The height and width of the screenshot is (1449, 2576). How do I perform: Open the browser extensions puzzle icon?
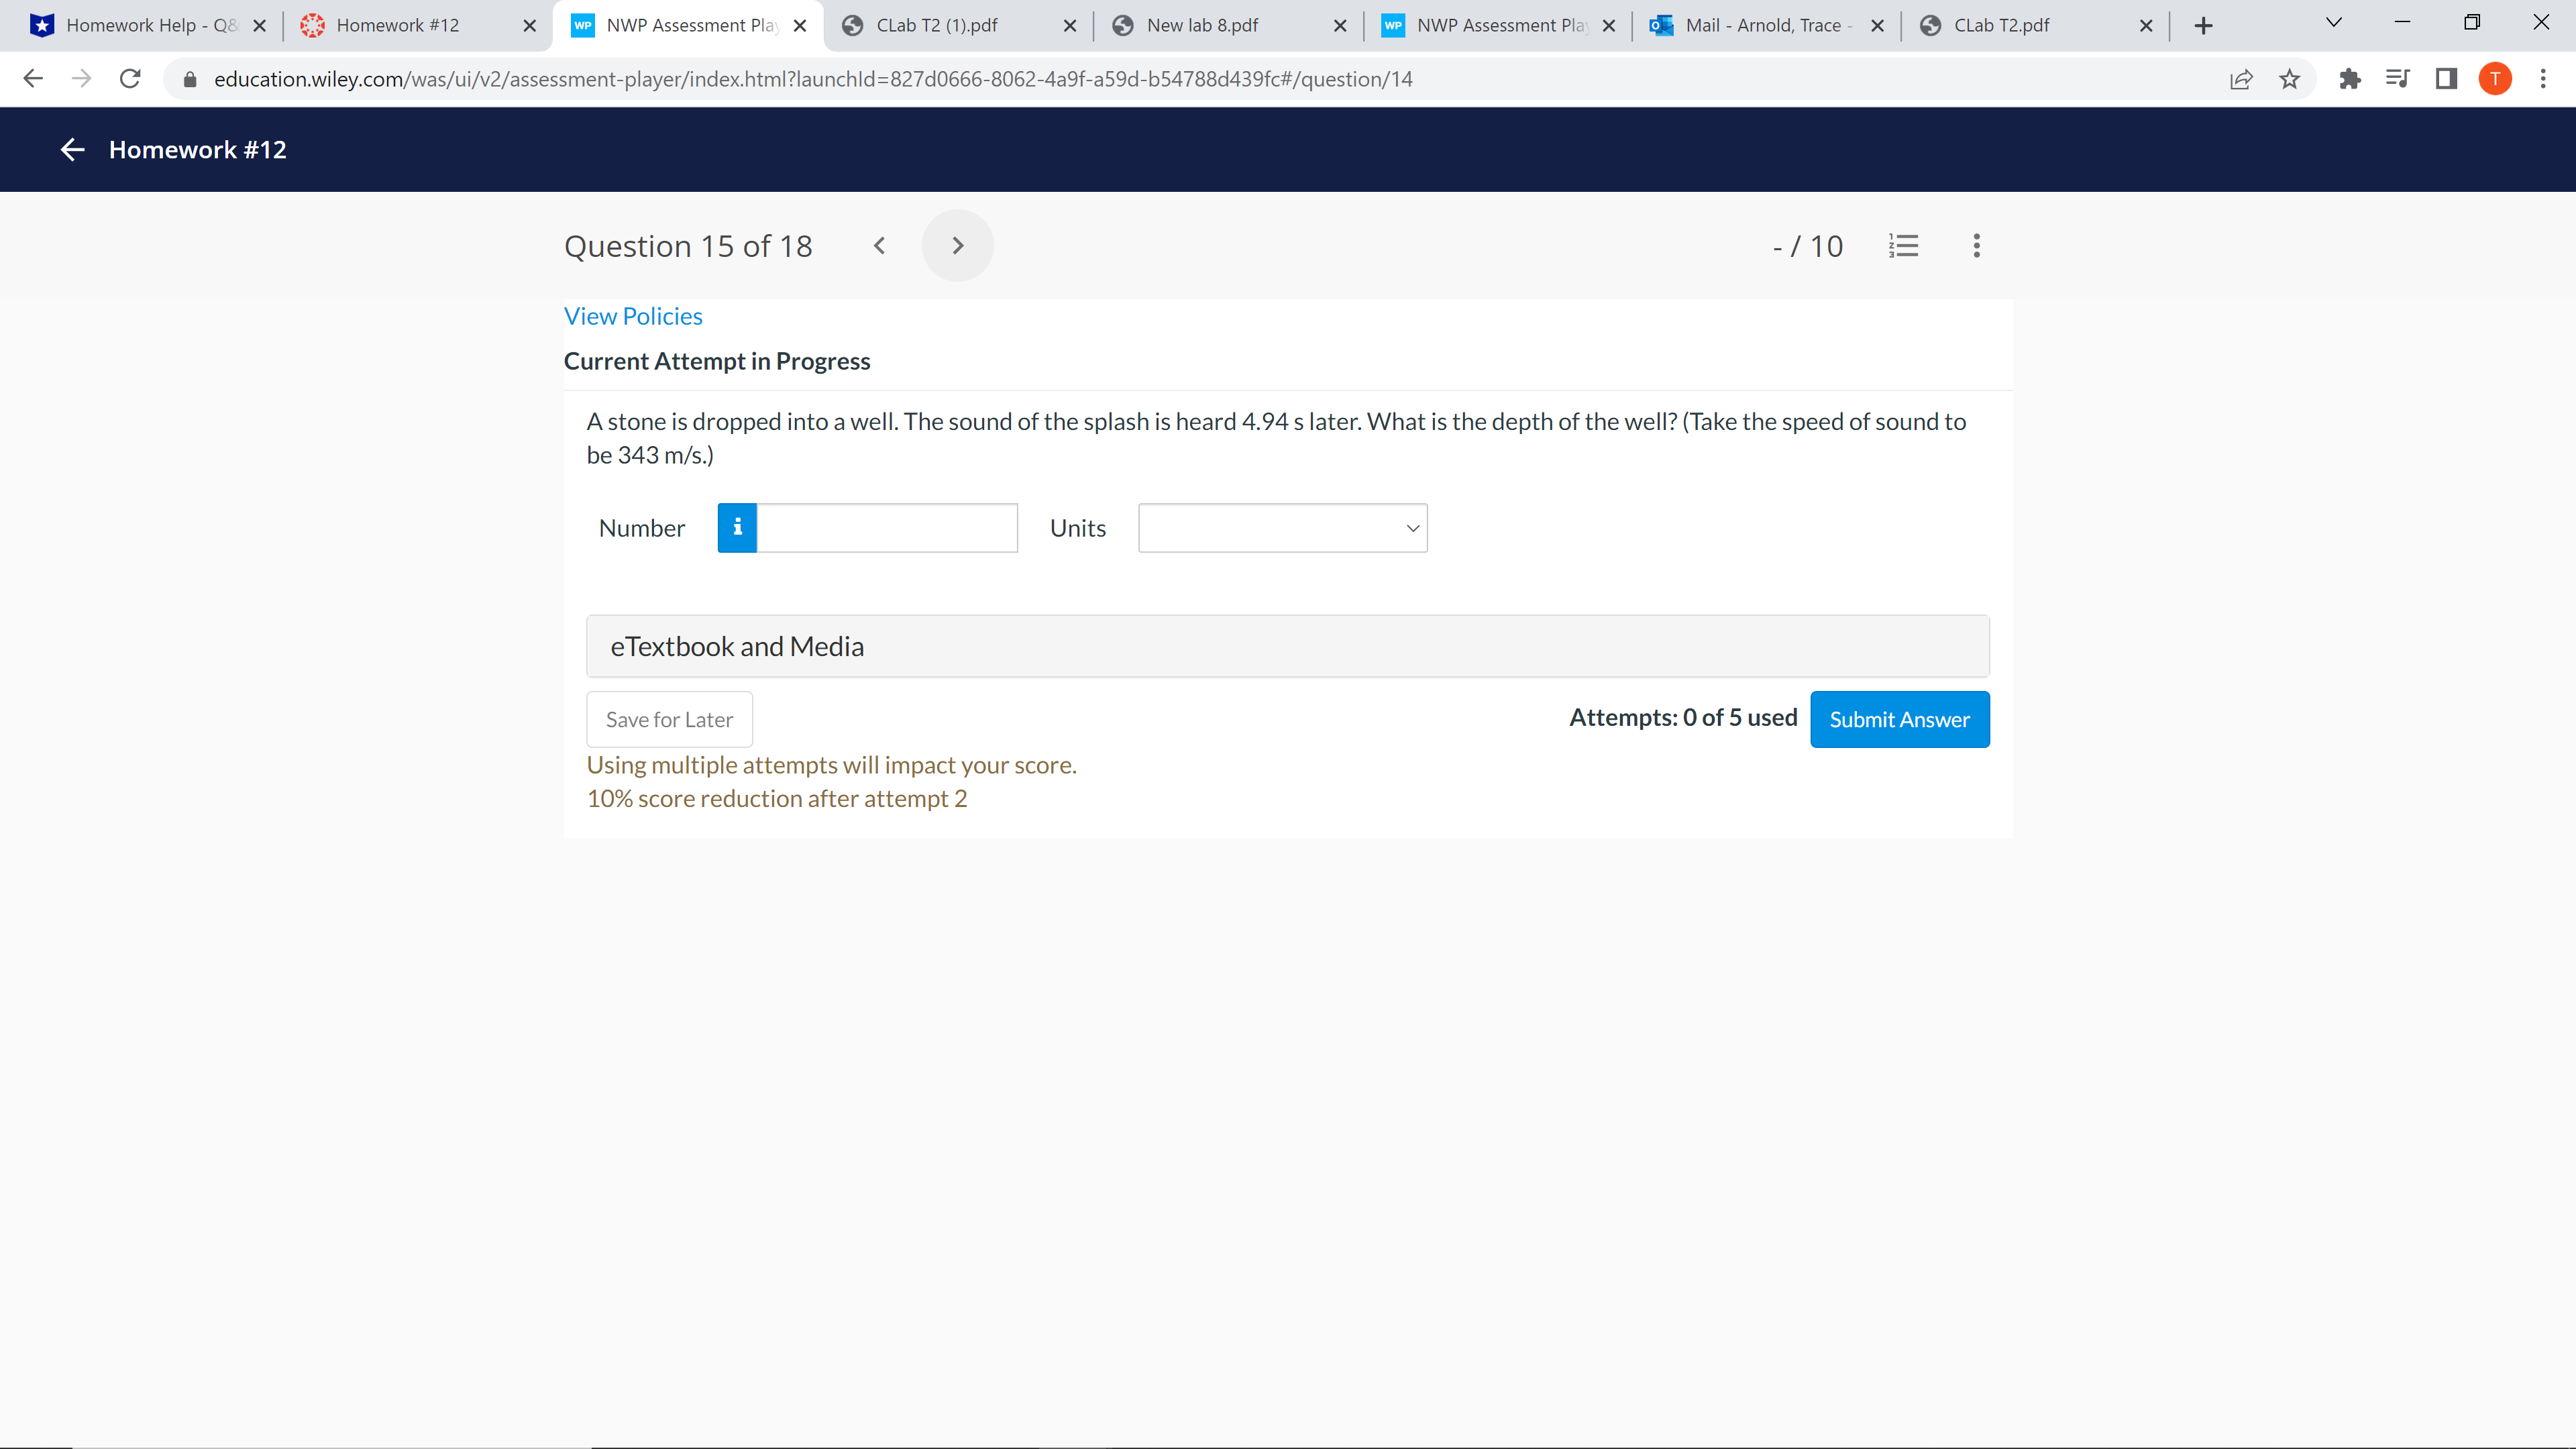2349,79
